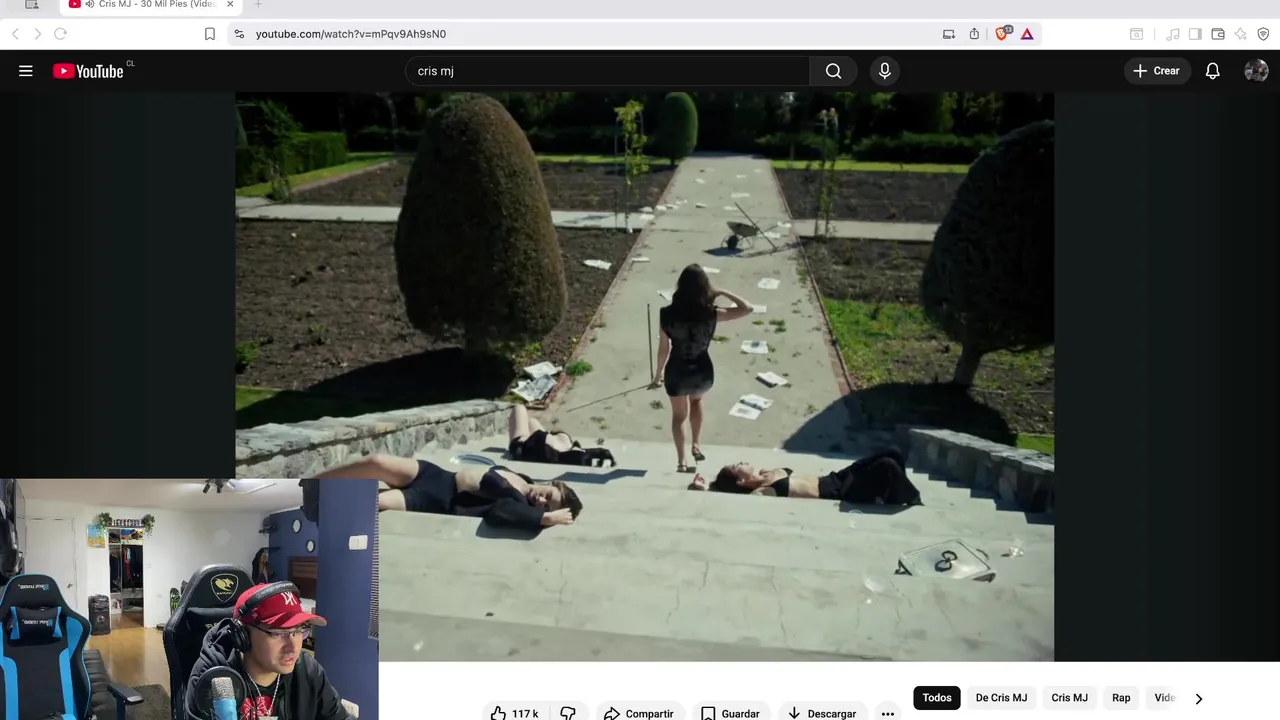The image size is (1280, 720).
Task: Close the Cris MJ browser tab
Action: [230, 5]
